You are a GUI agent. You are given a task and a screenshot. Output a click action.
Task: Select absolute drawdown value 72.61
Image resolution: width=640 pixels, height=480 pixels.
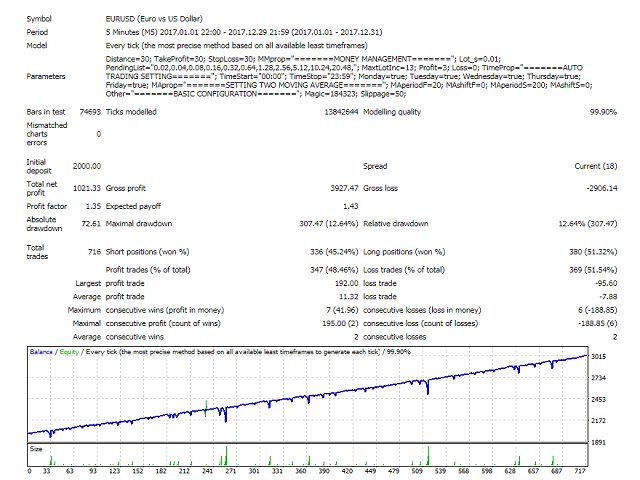91,224
